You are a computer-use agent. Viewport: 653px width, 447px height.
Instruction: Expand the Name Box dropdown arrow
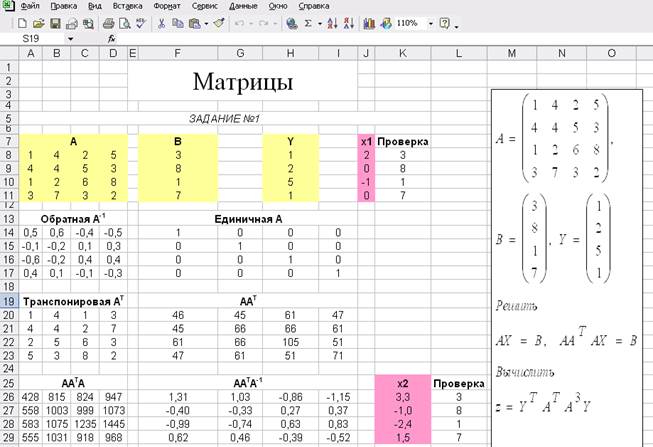point(70,39)
